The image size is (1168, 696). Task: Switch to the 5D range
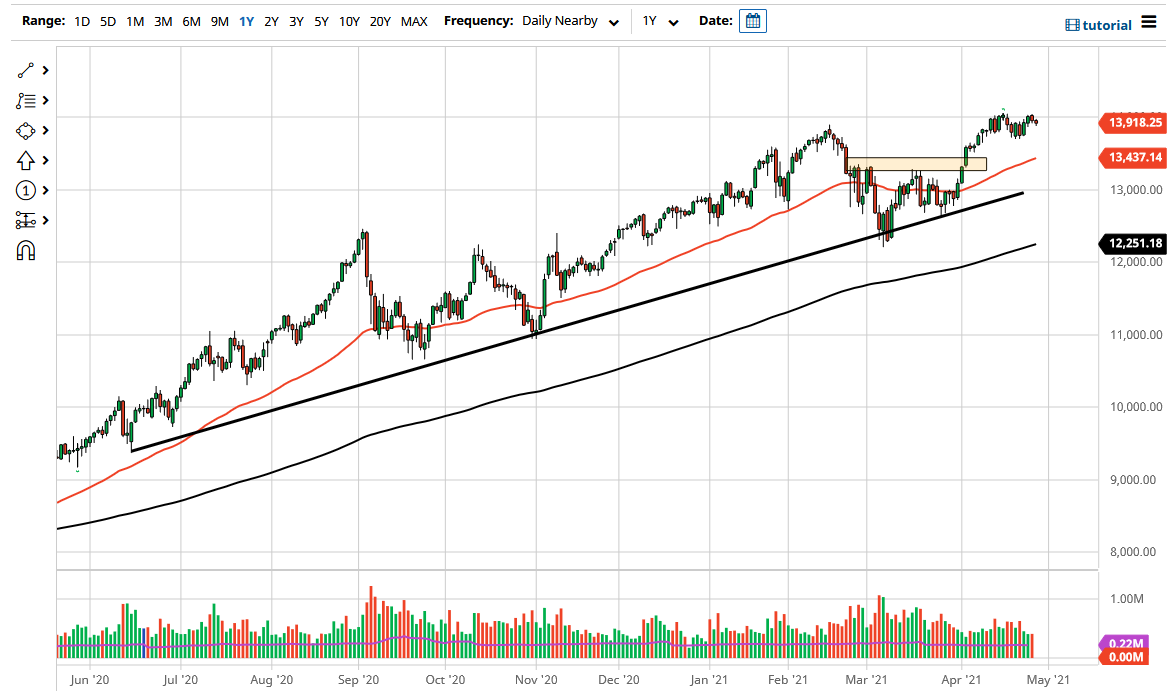[107, 20]
